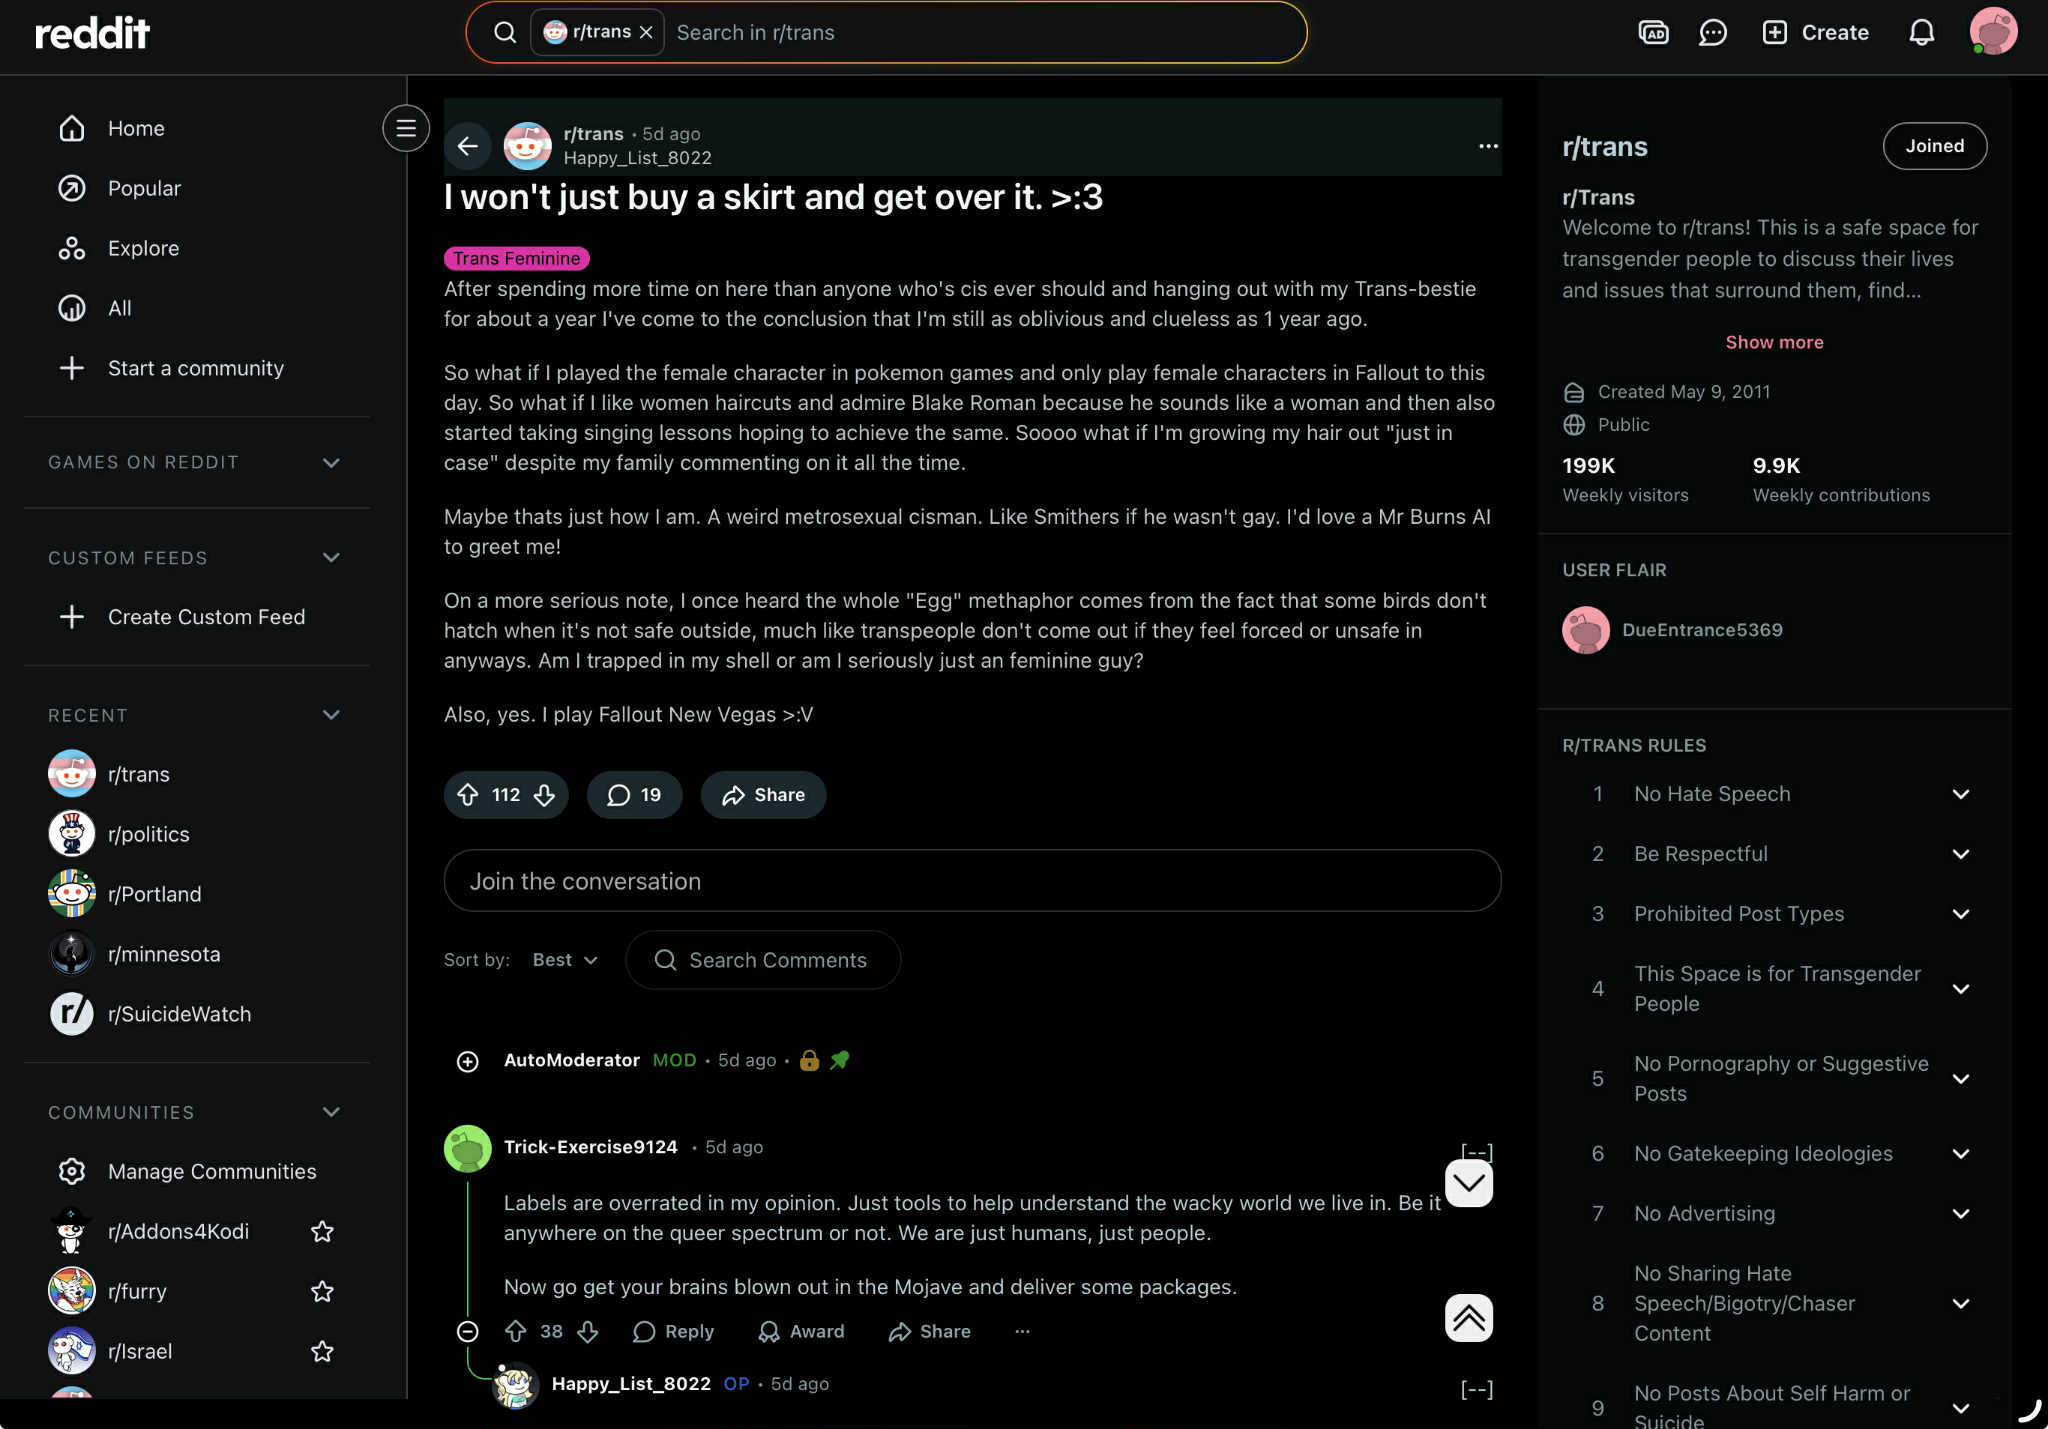
Task: Click the pink Trans Feminine flair tag
Action: (516, 258)
